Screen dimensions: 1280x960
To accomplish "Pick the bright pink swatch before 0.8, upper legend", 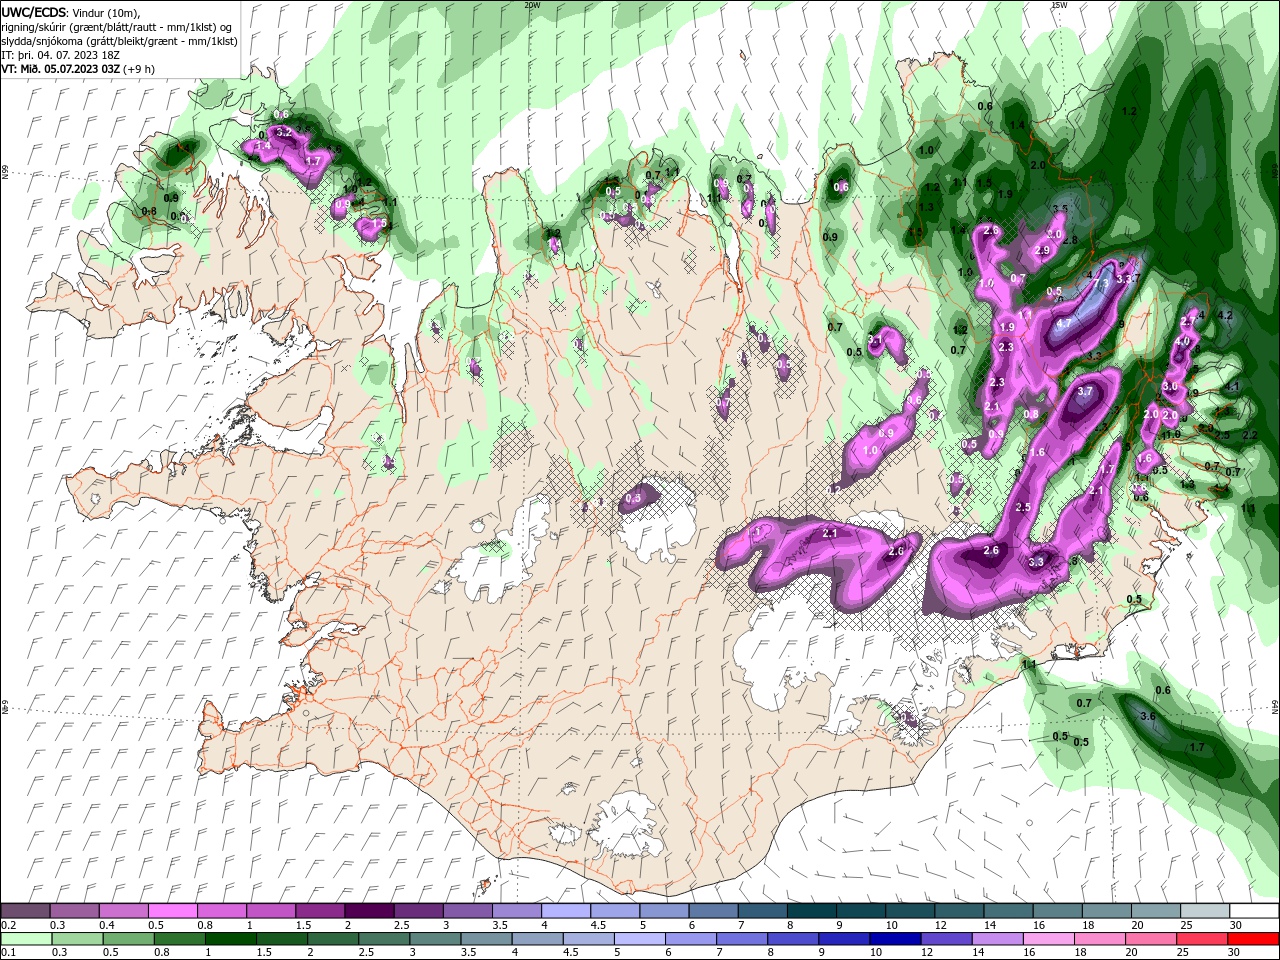I will click(172, 911).
